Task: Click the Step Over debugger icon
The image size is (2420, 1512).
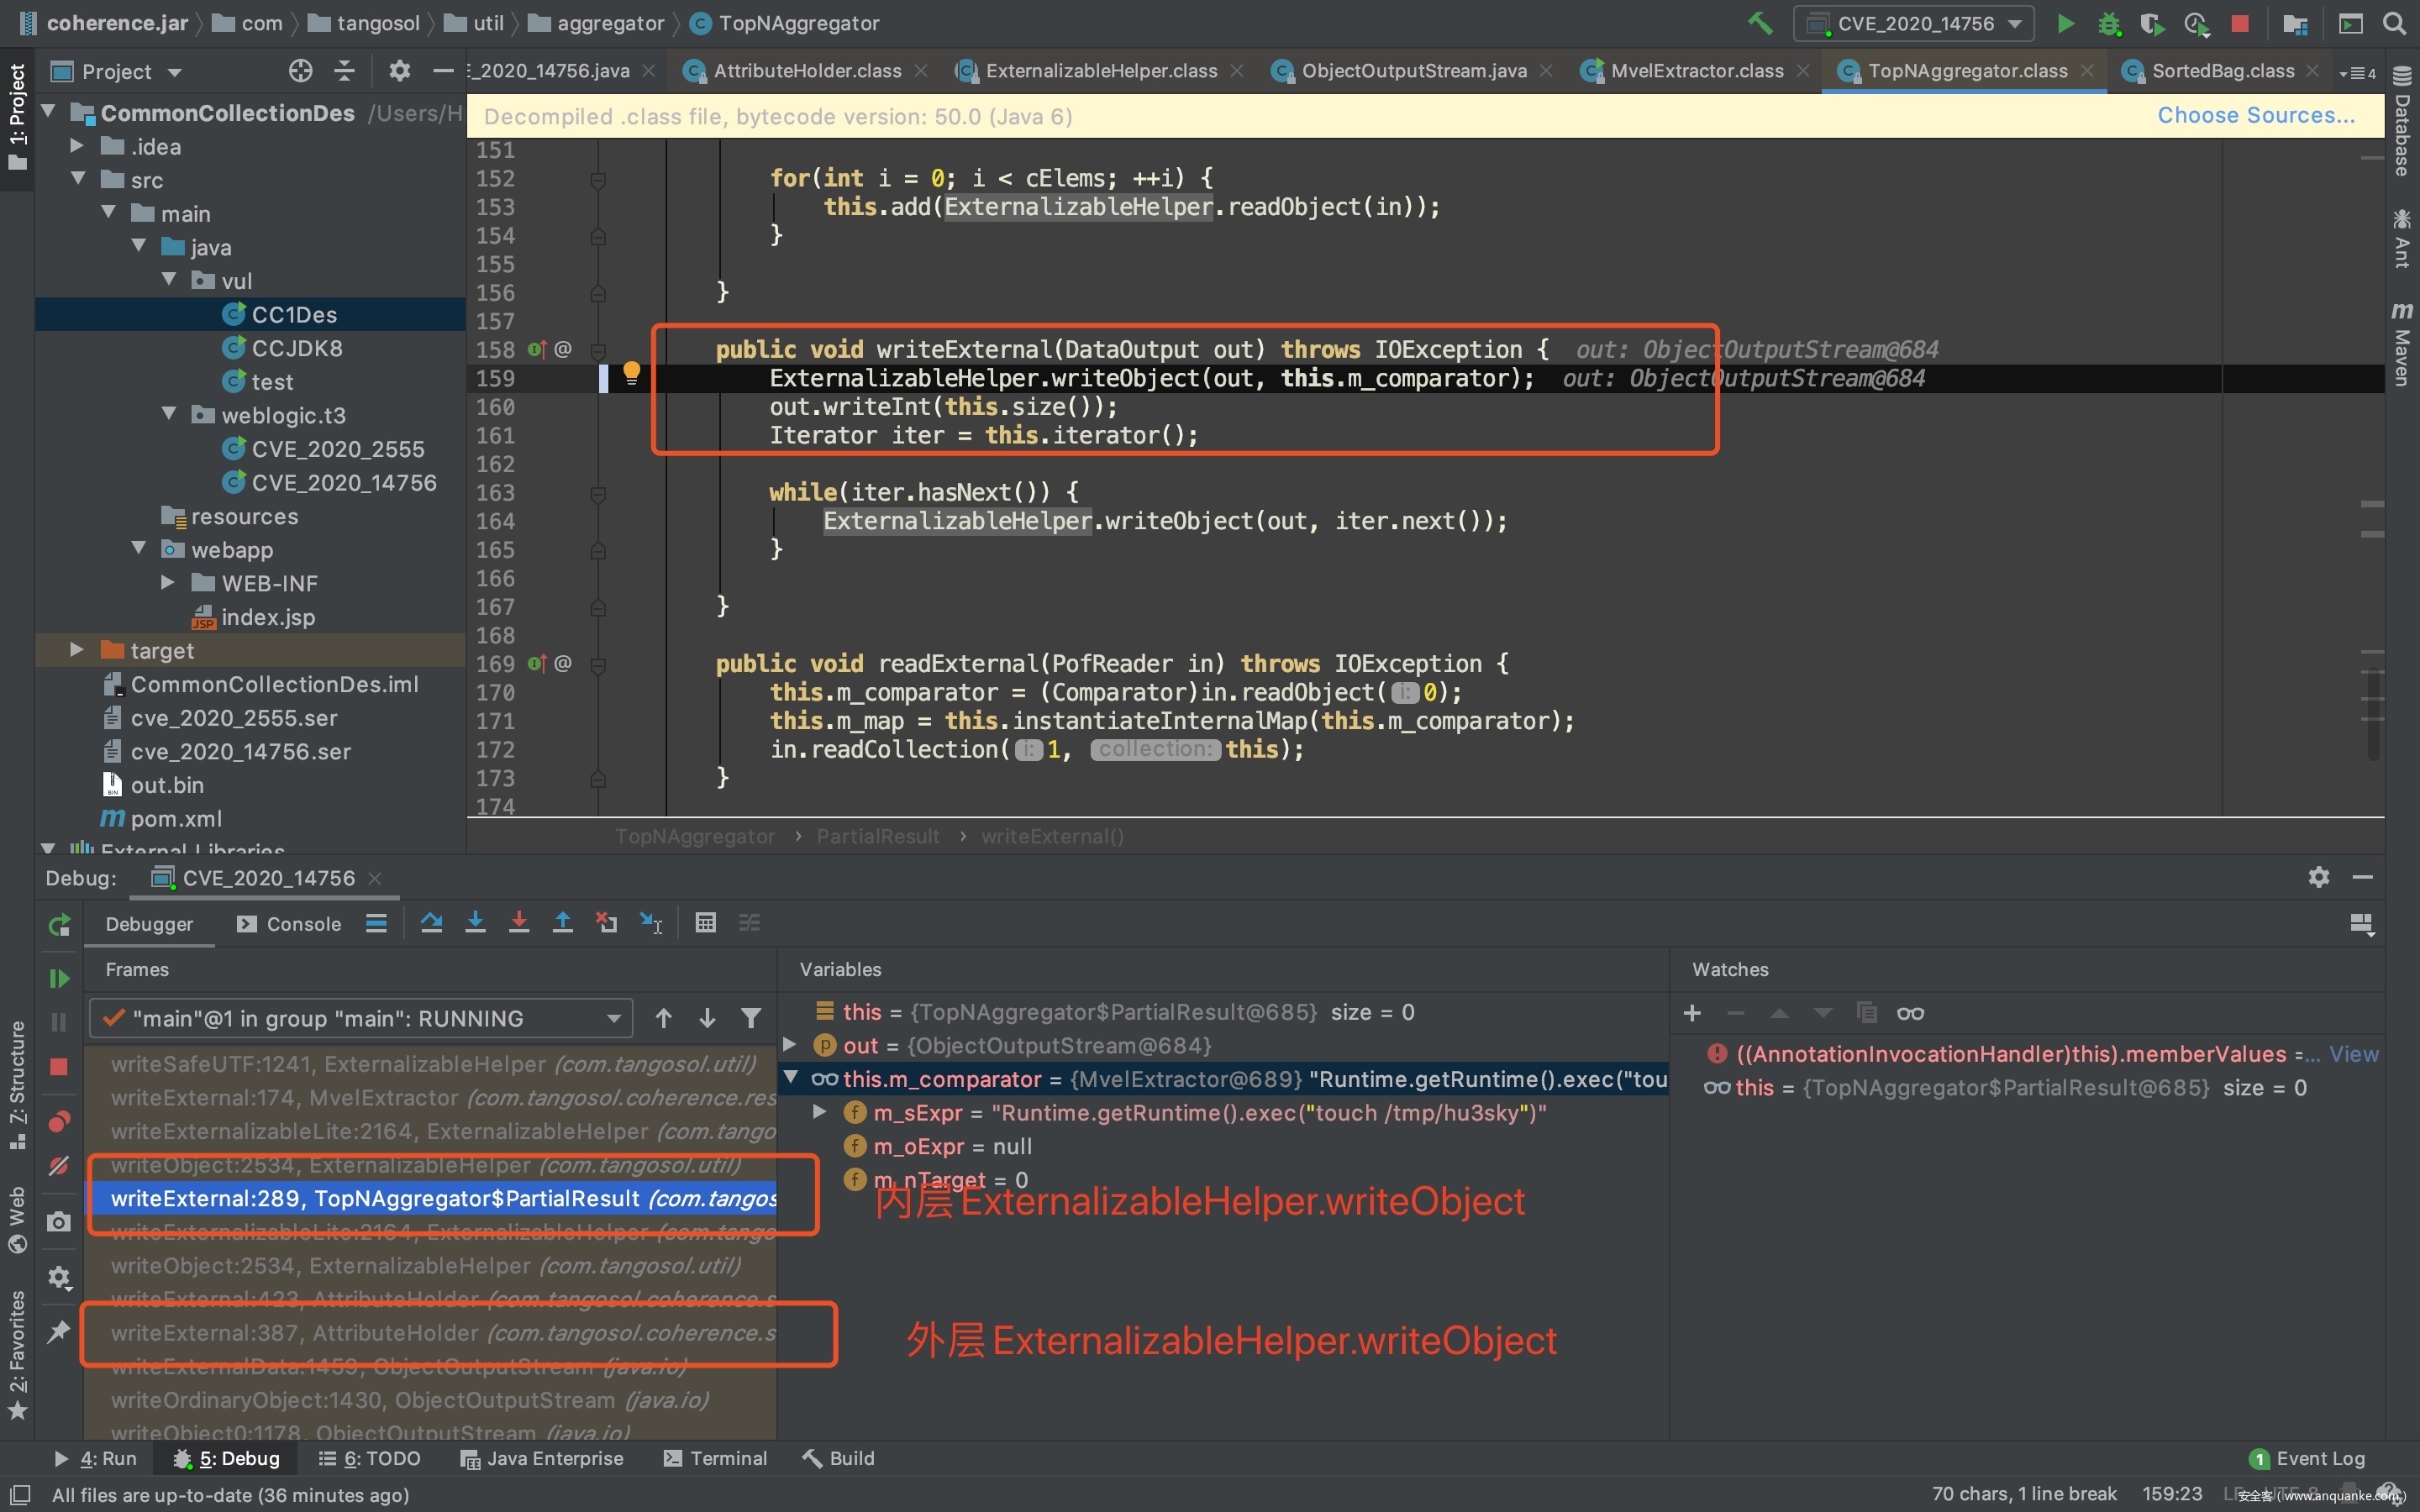Action: click(432, 923)
